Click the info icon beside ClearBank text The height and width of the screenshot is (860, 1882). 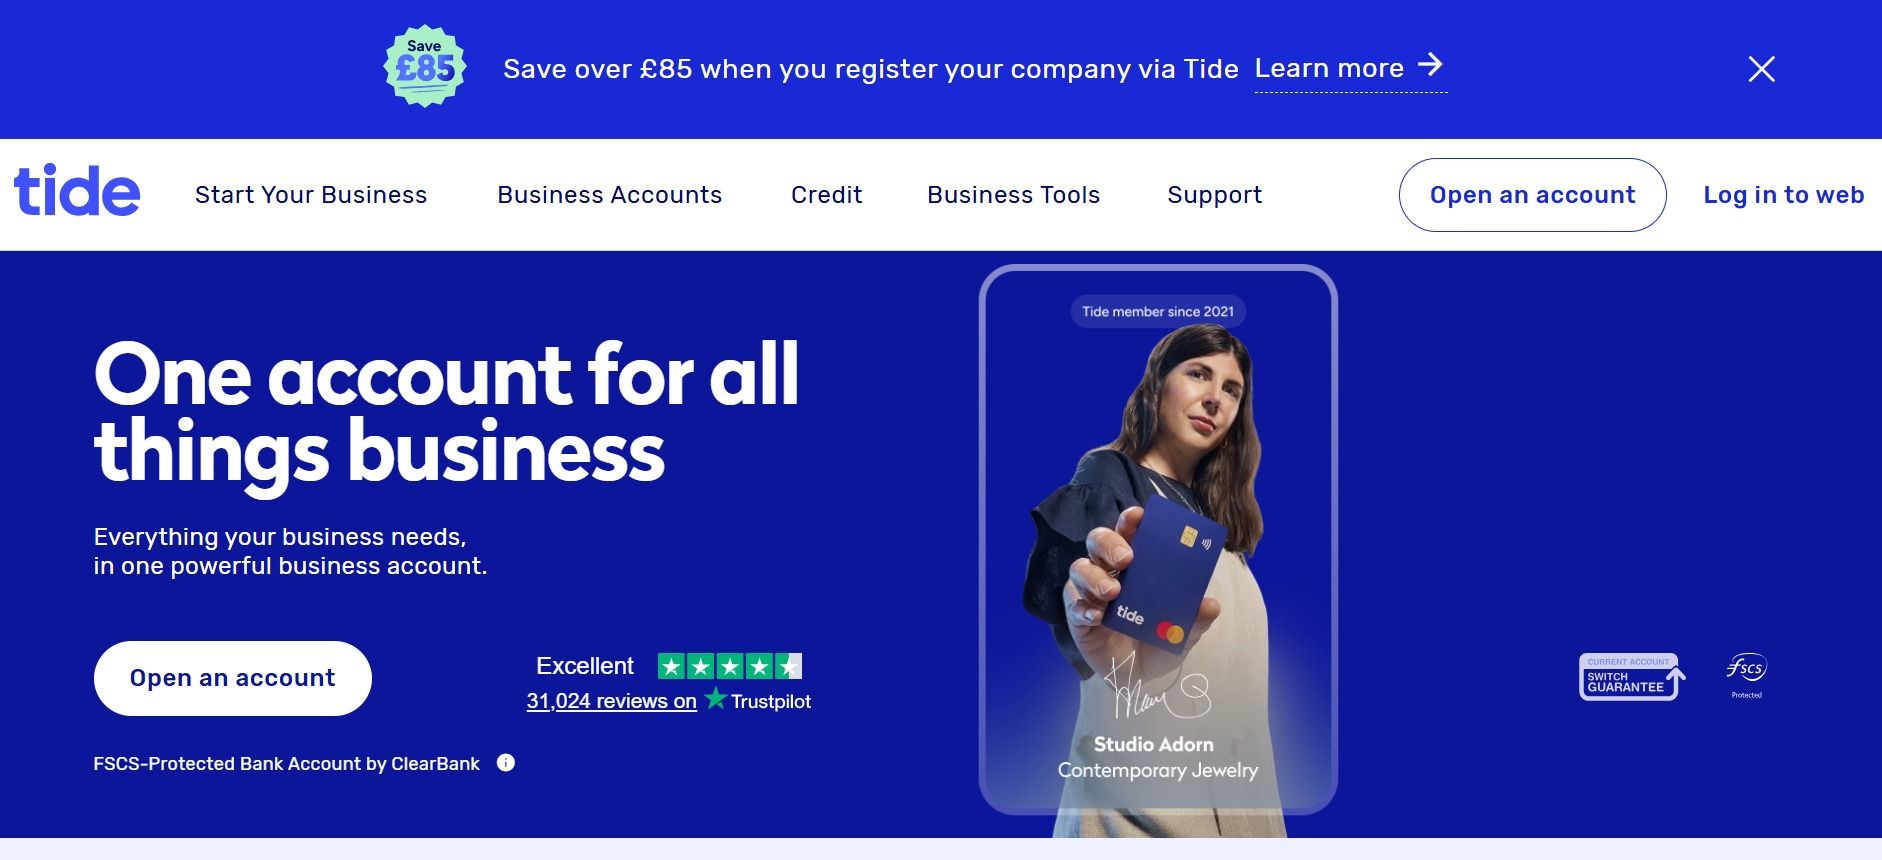(x=506, y=763)
